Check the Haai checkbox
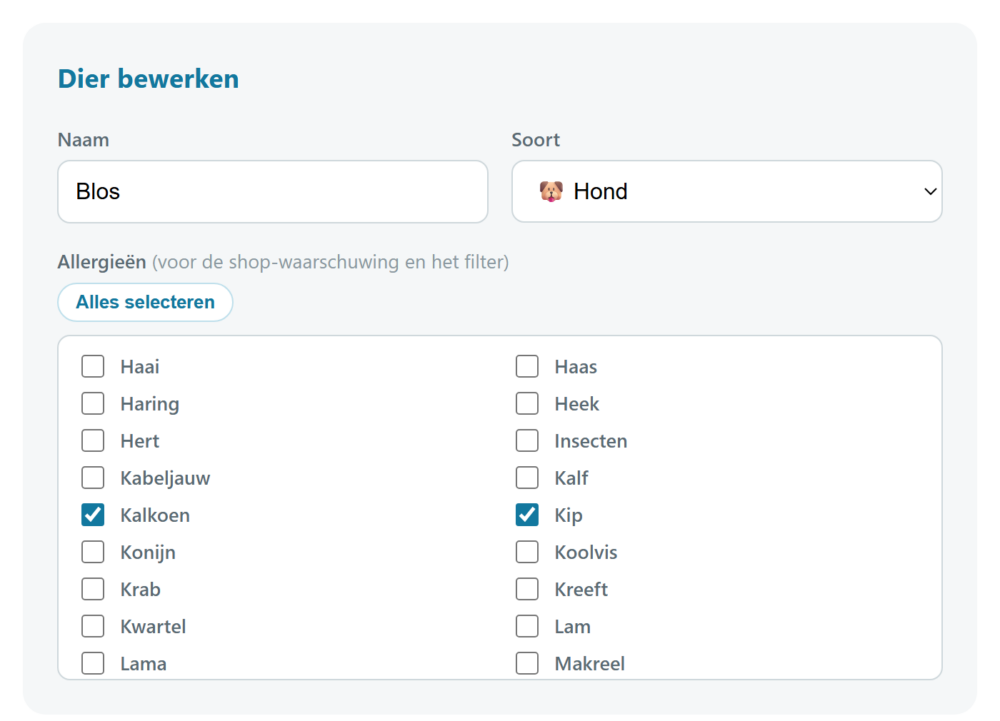Viewport: 1000px width, 721px height. coord(93,367)
